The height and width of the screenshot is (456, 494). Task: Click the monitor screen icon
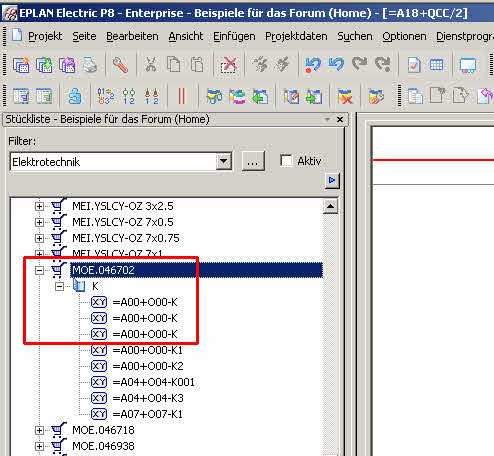[468, 65]
